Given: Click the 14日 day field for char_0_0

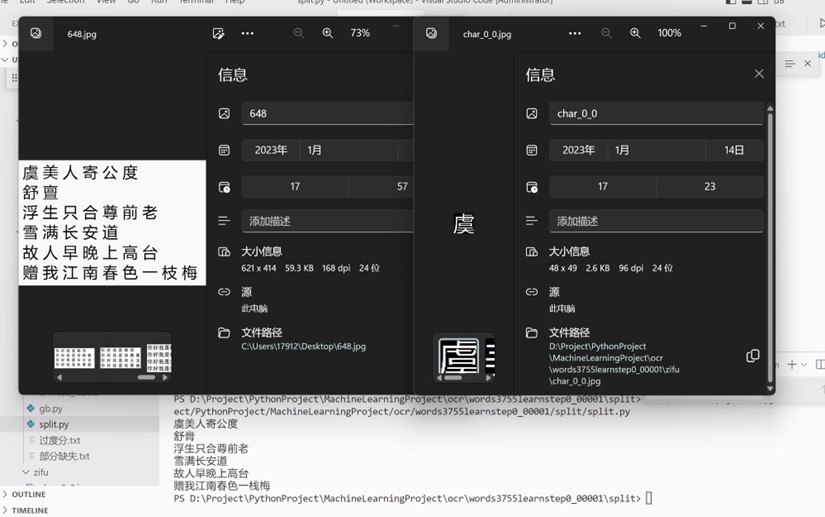Looking at the screenshot, I should (x=735, y=150).
